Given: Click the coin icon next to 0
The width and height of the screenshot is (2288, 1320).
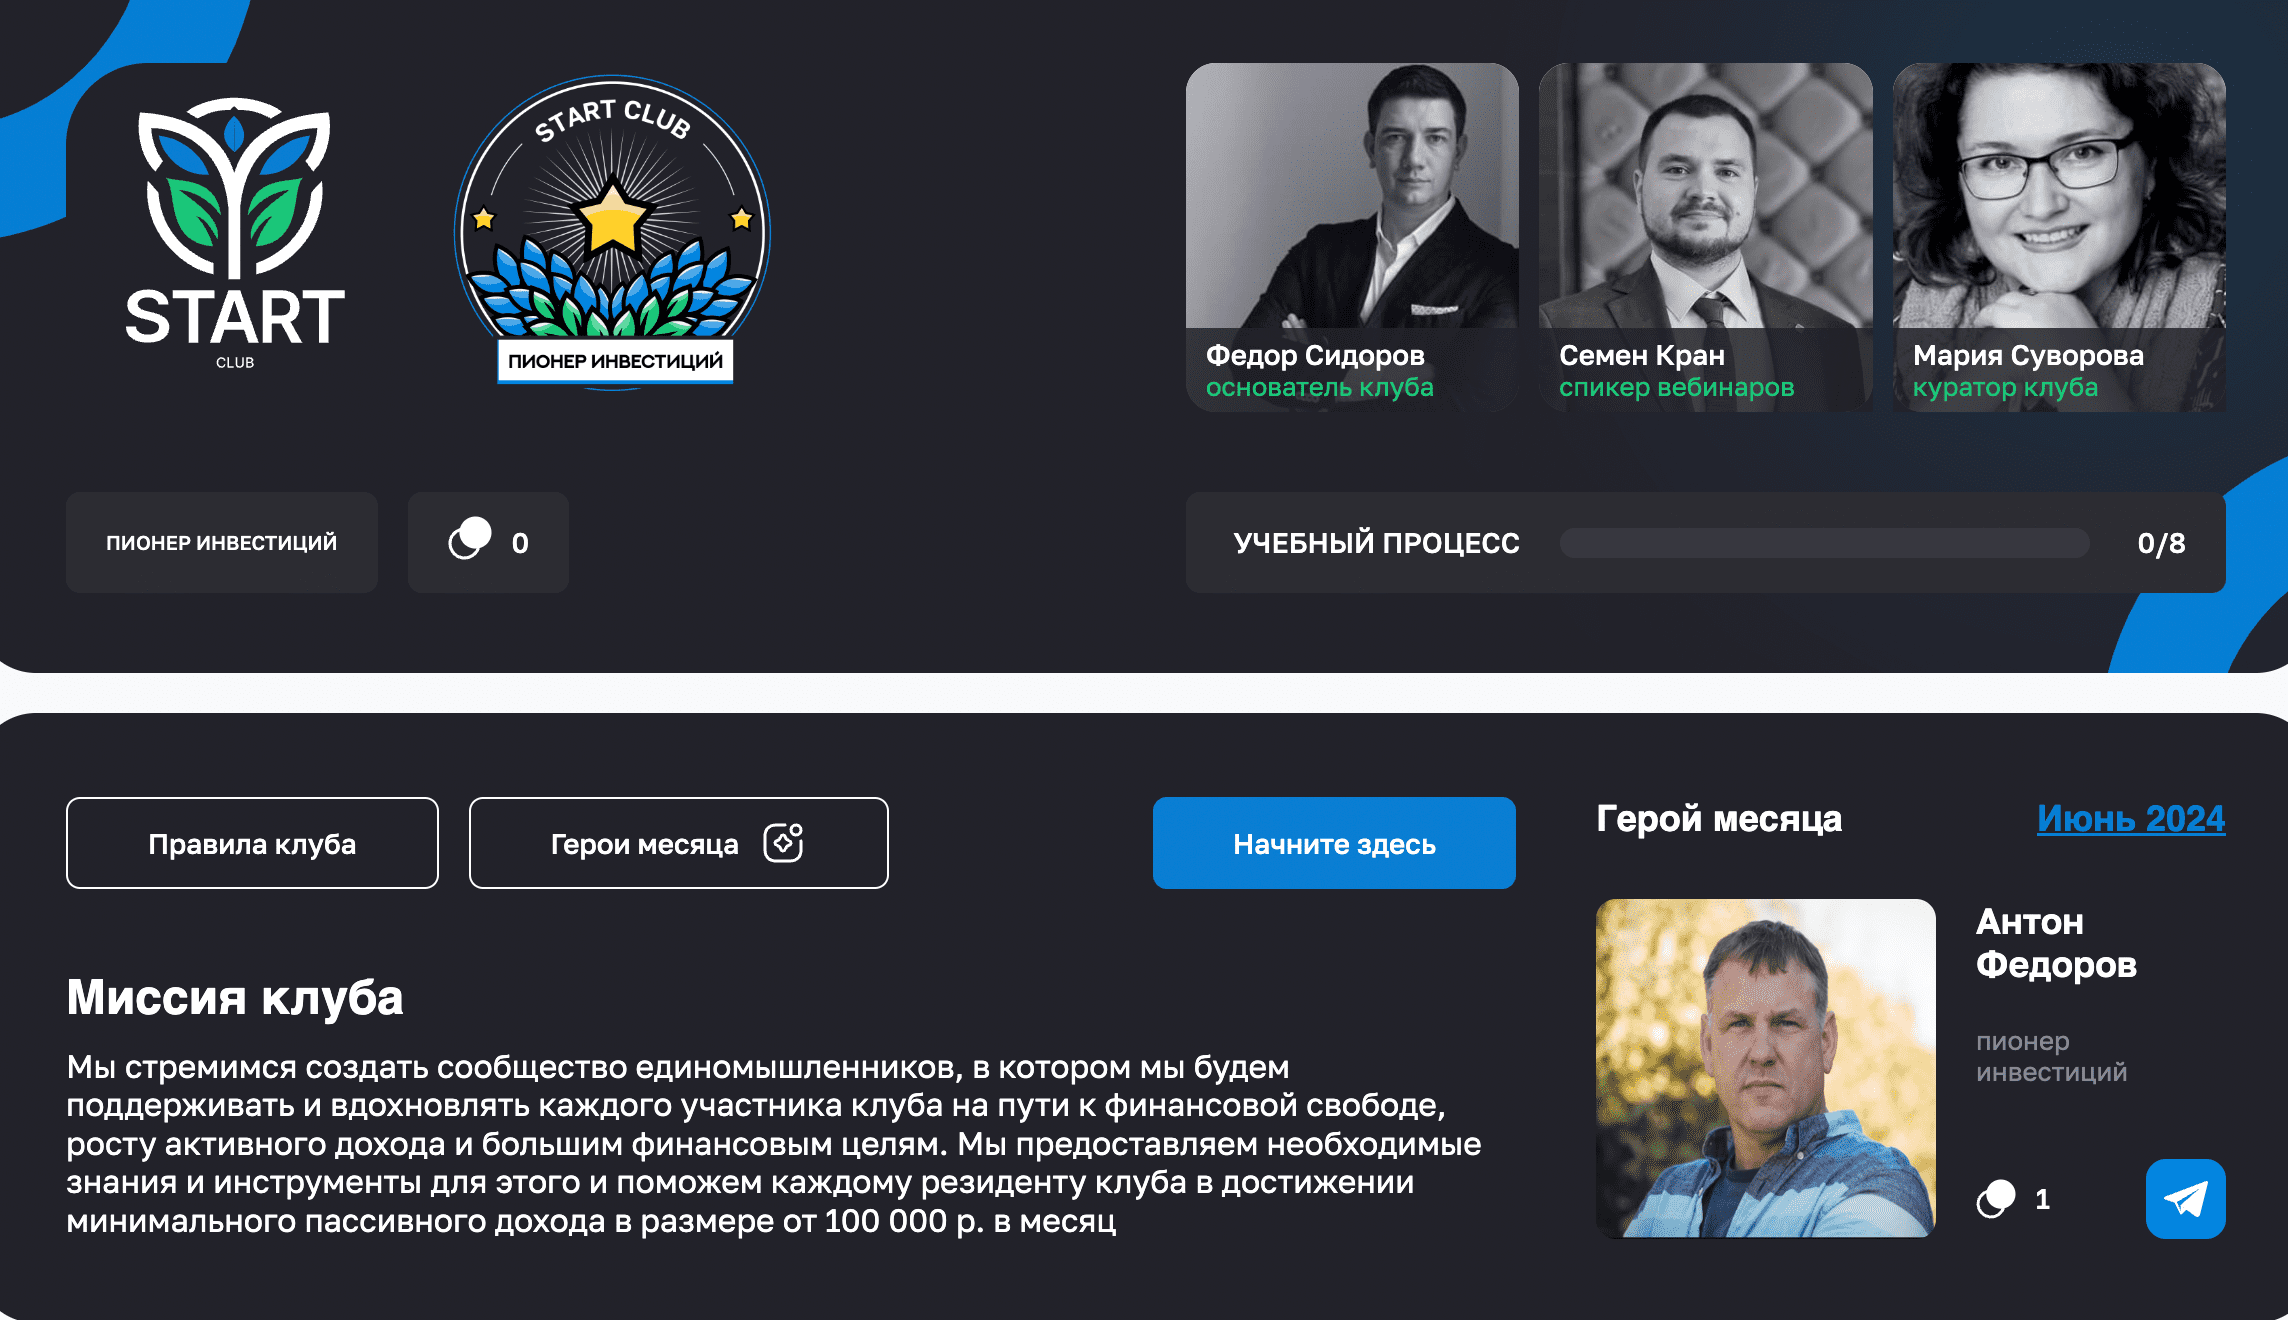Looking at the screenshot, I should pyautogui.click(x=470, y=539).
